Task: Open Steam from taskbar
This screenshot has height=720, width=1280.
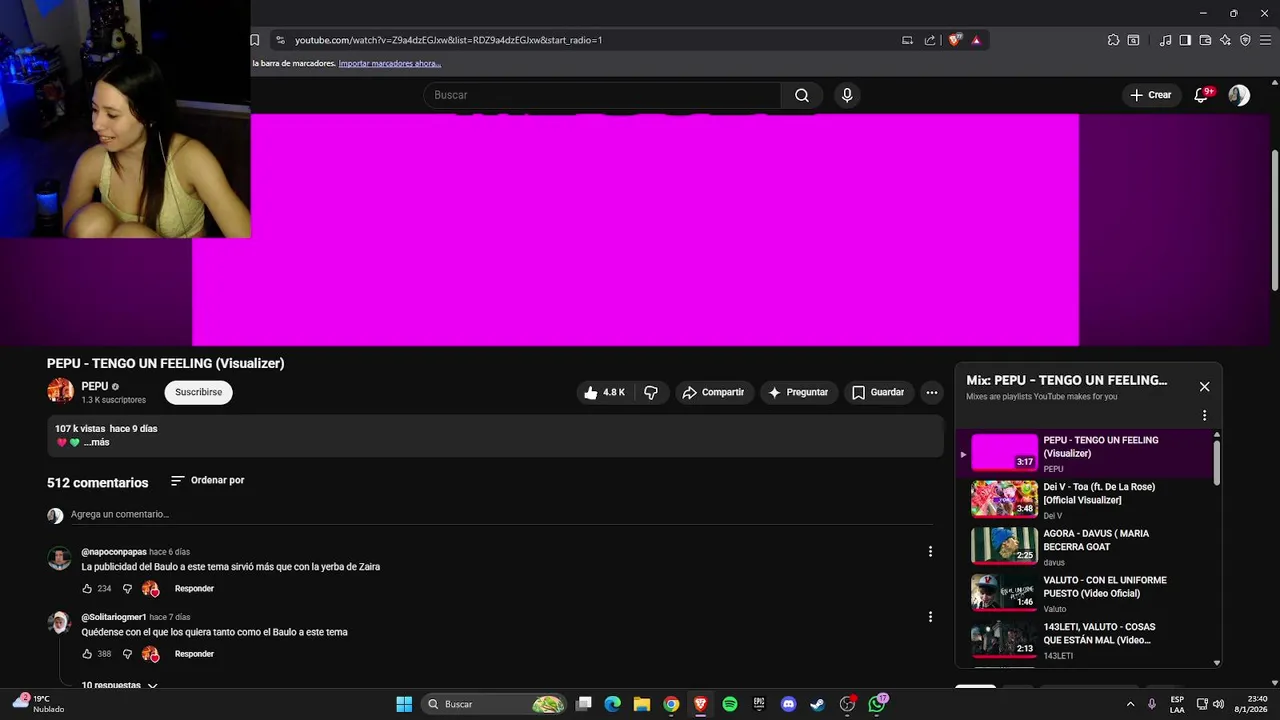Action: [x=817, y=704]
